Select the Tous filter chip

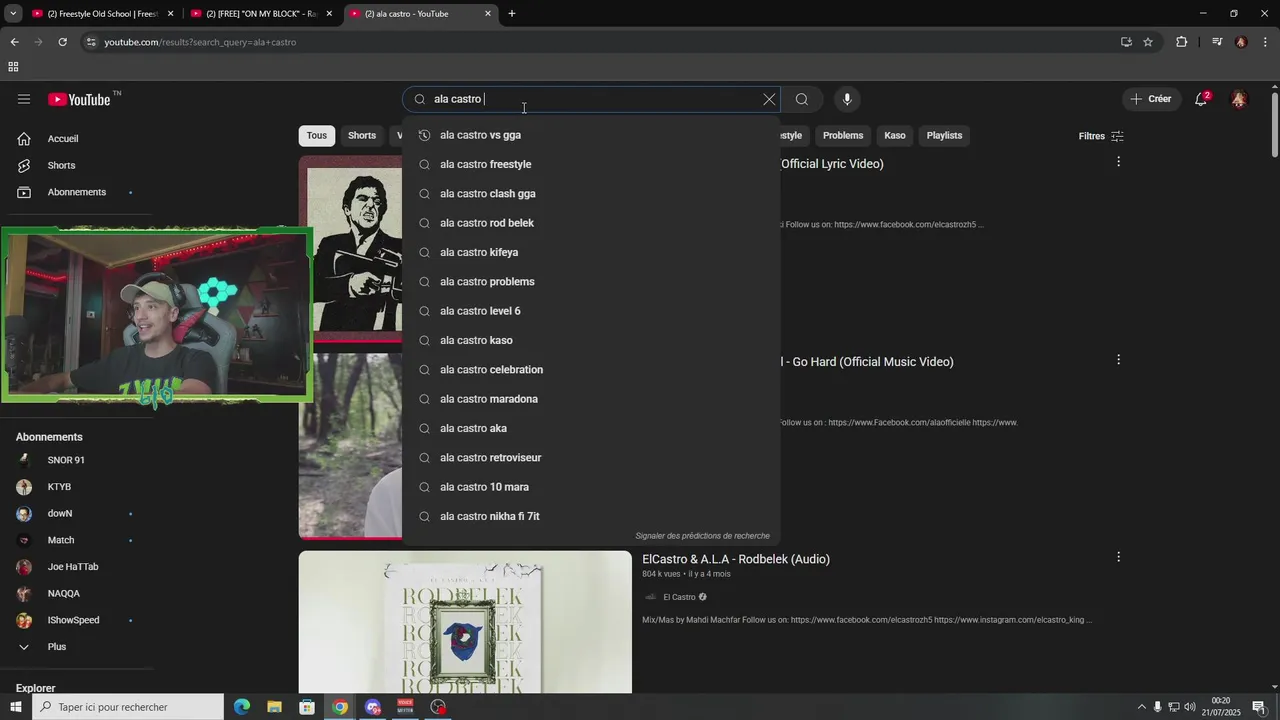pos(317,136)
